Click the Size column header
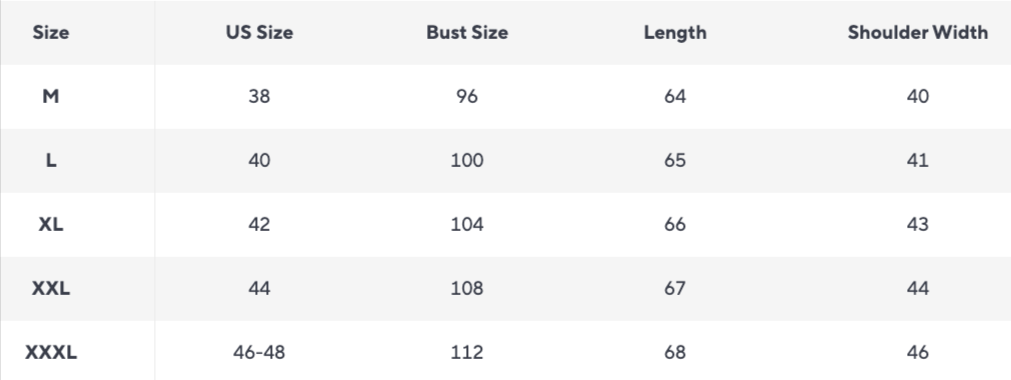The width and height of the screenshot is (1011, 380). coord(51,32)
